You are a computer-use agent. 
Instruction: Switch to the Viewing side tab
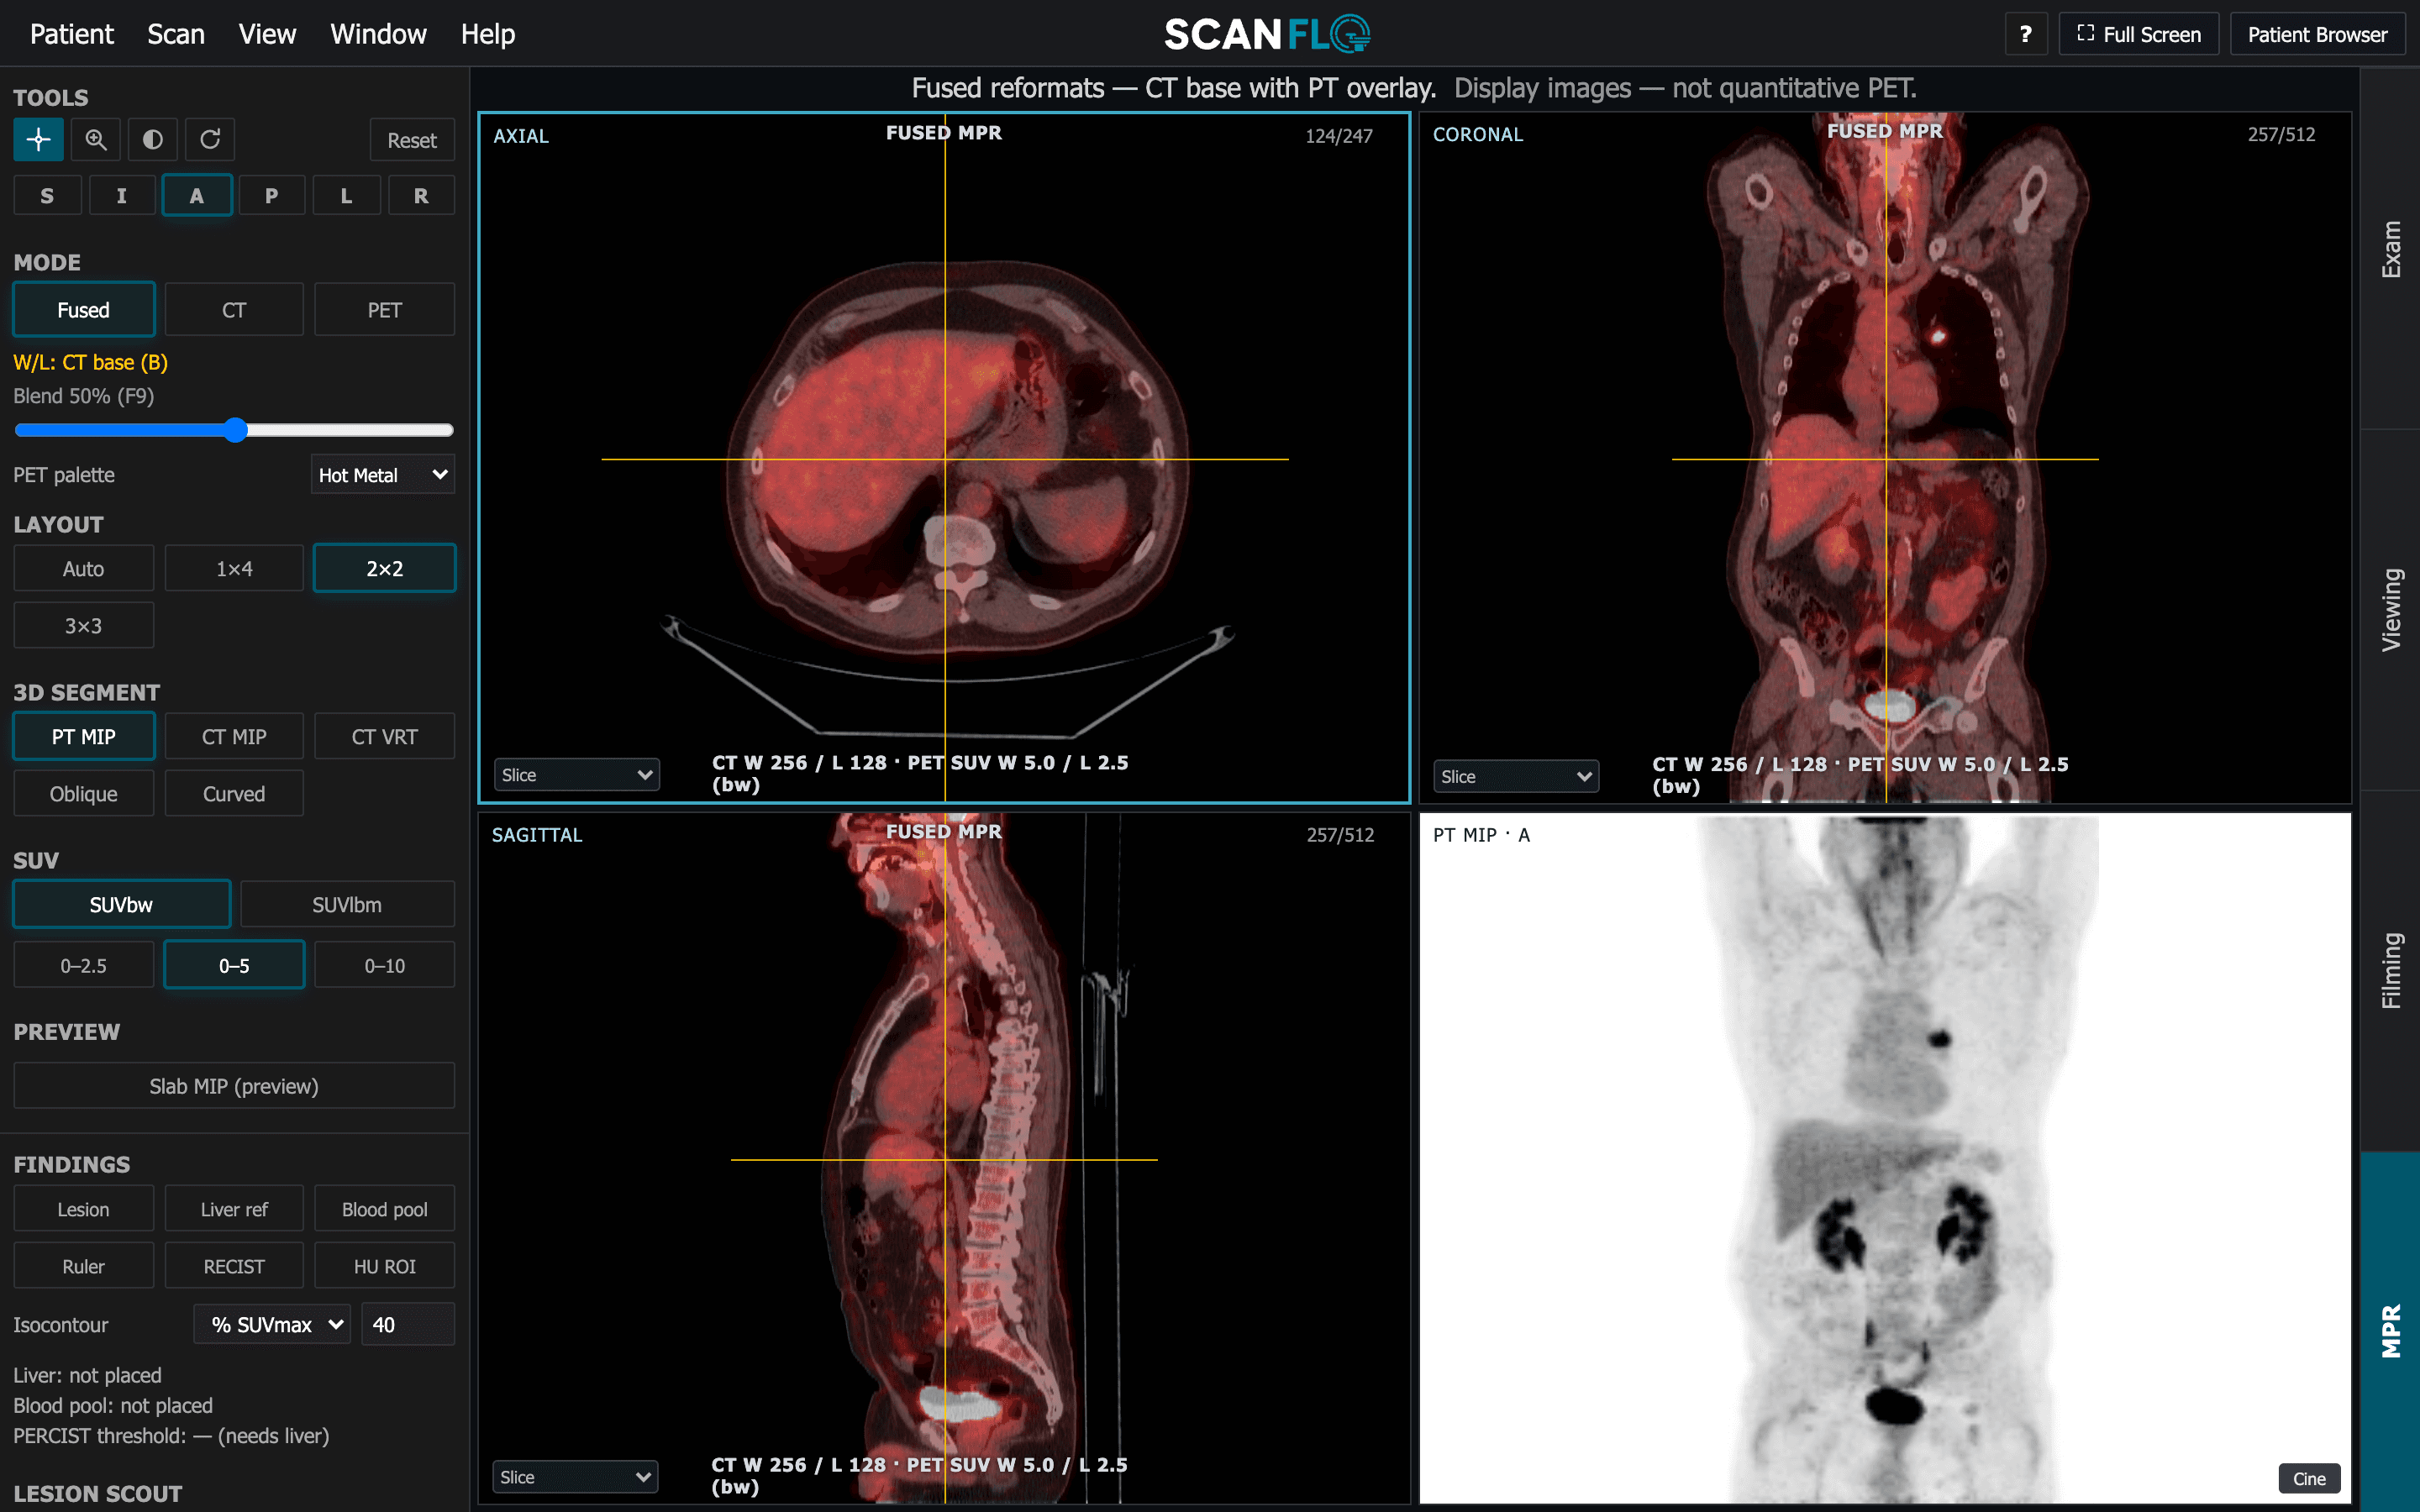coord(2390,610)
